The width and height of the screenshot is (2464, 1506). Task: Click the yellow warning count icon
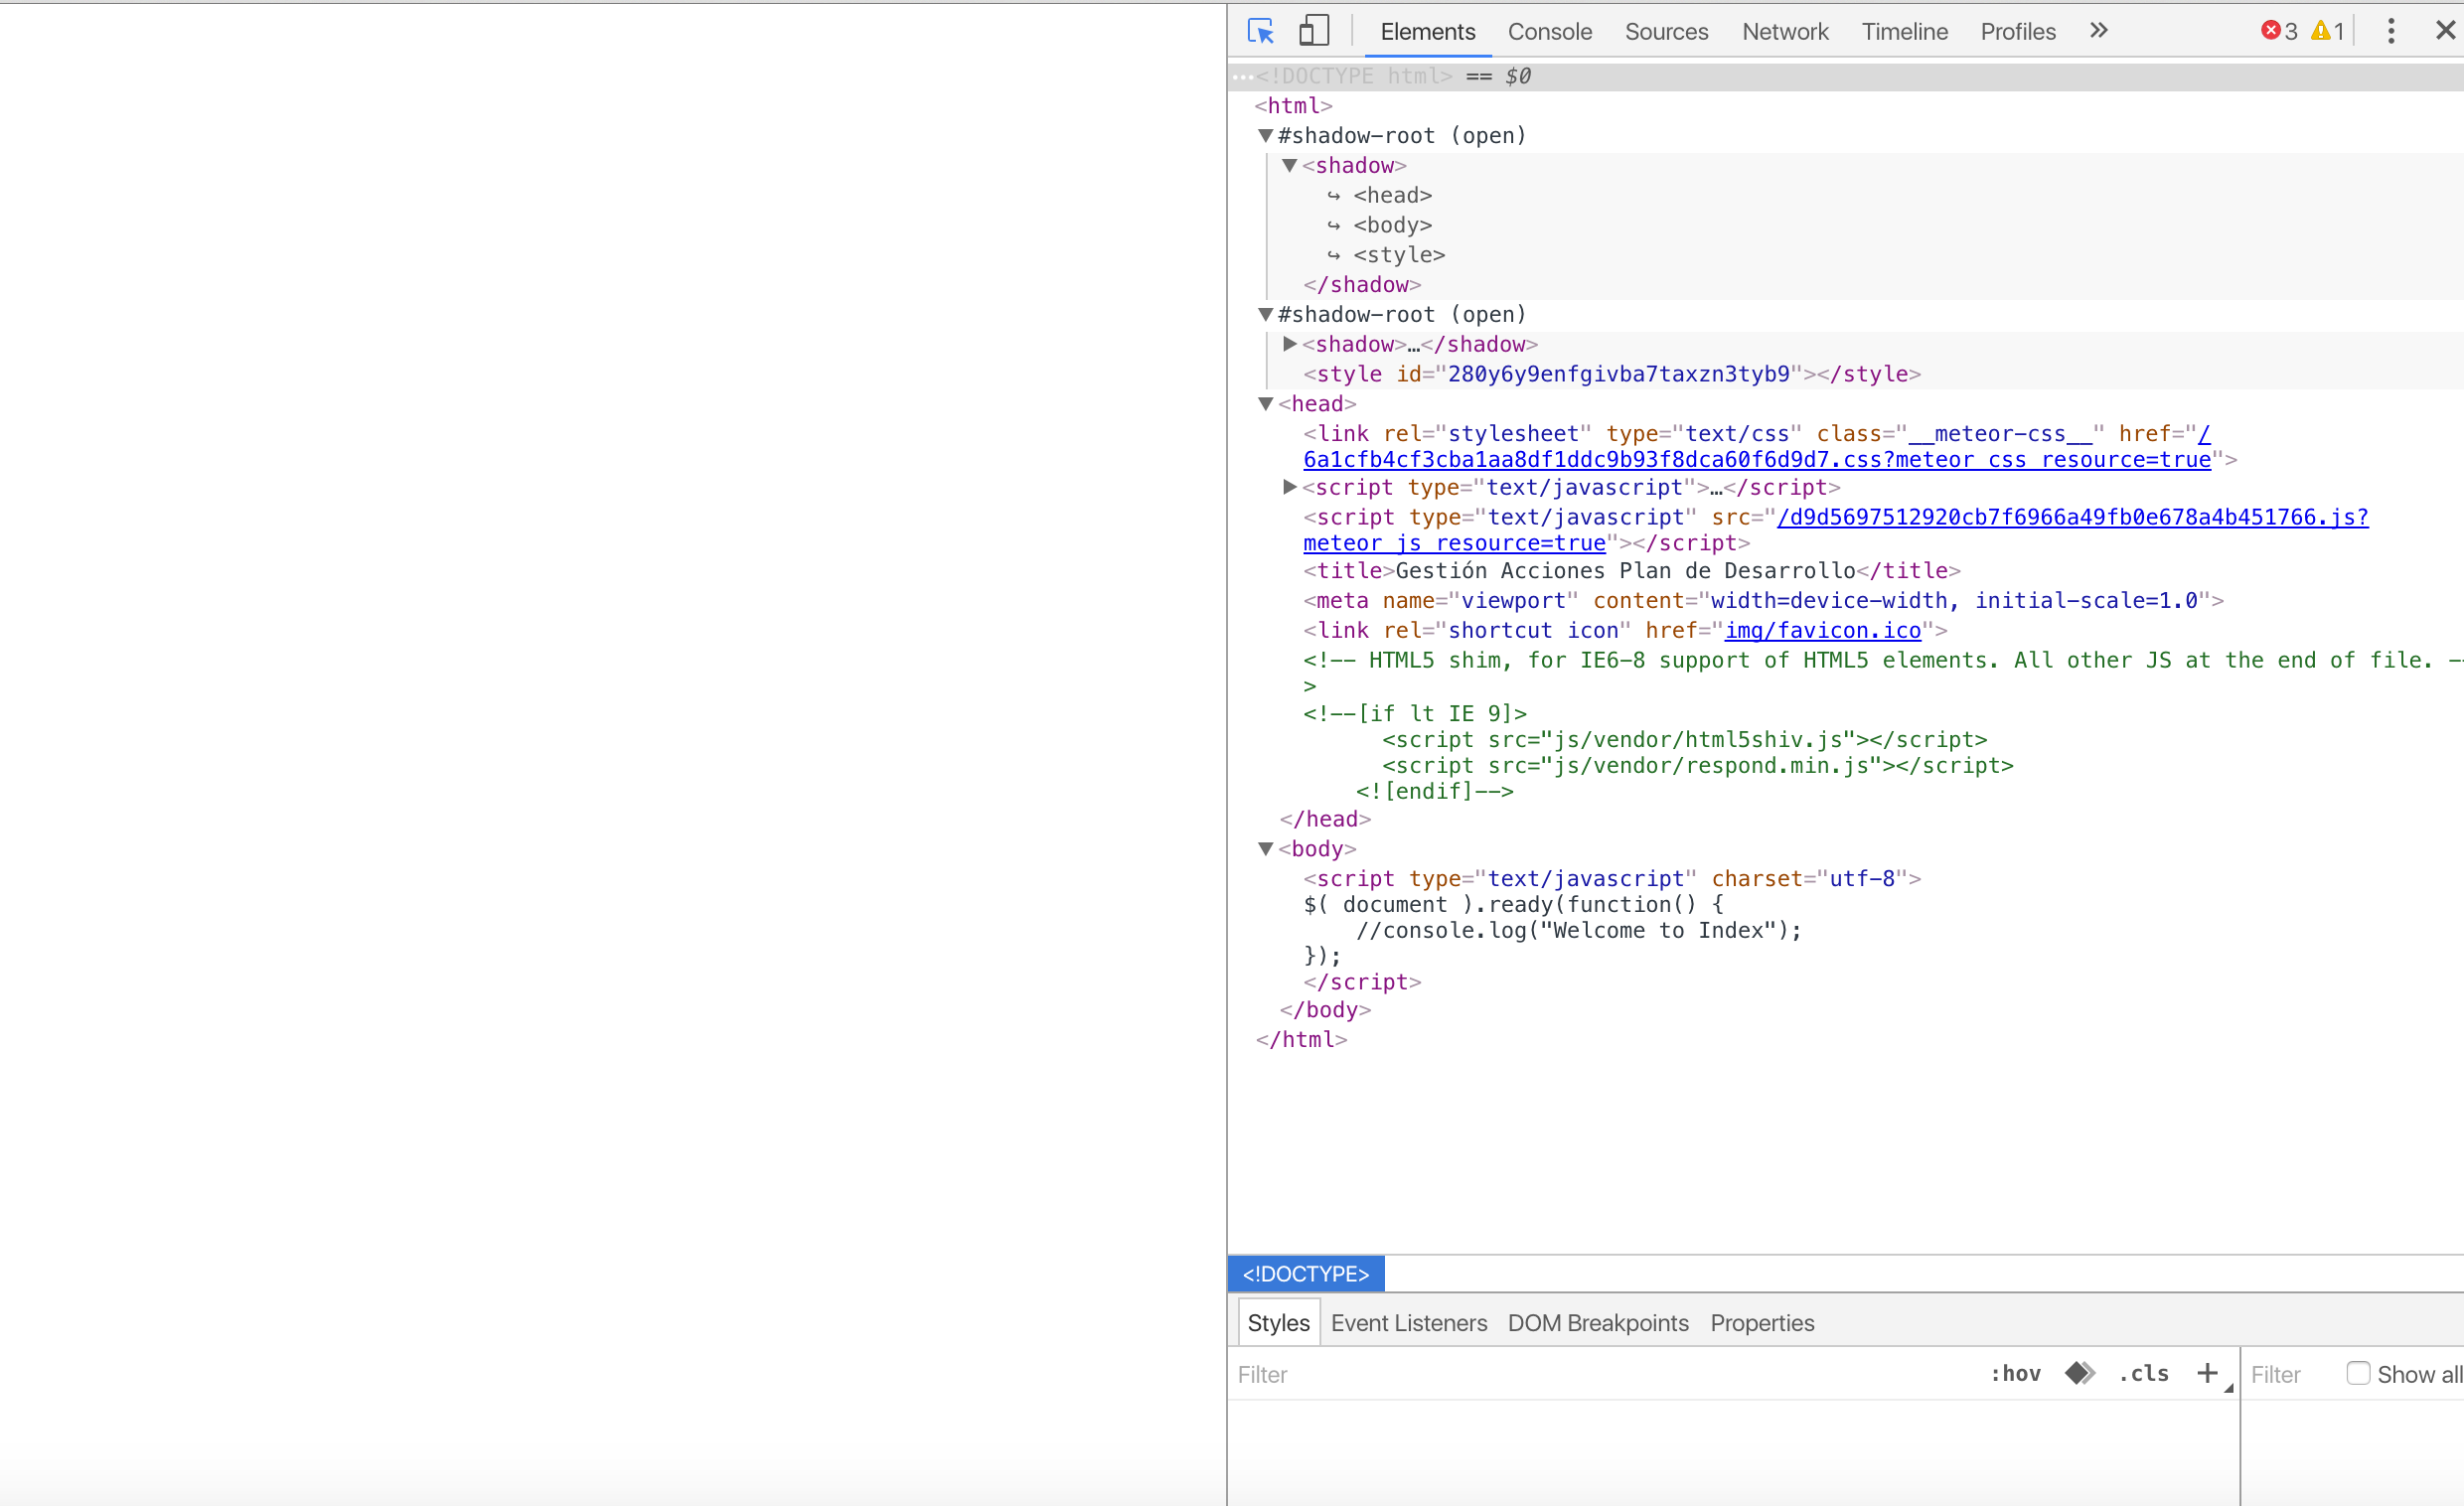(2320, 31)
